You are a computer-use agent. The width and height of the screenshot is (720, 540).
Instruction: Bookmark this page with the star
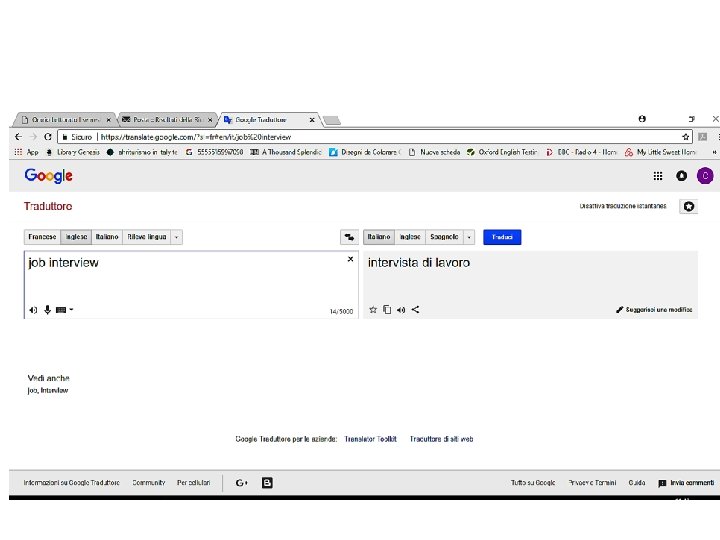coord(686,137)
